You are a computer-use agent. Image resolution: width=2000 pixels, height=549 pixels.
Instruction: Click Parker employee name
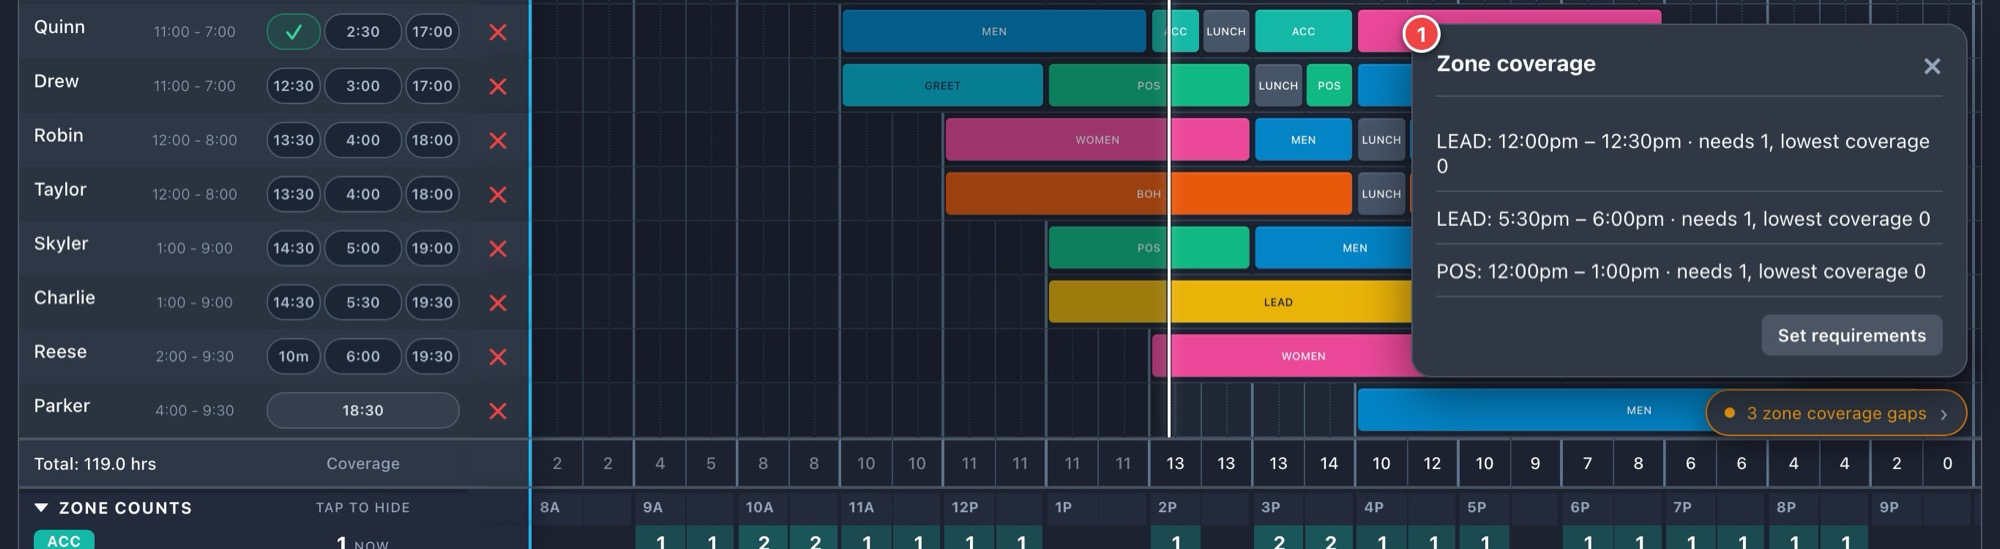point(62,405)
